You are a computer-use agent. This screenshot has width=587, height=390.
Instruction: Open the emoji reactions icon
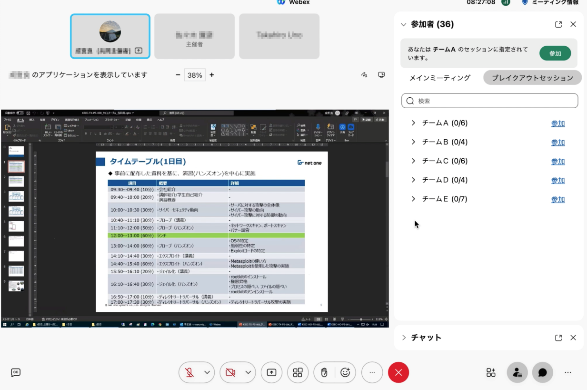coord(345,372)
